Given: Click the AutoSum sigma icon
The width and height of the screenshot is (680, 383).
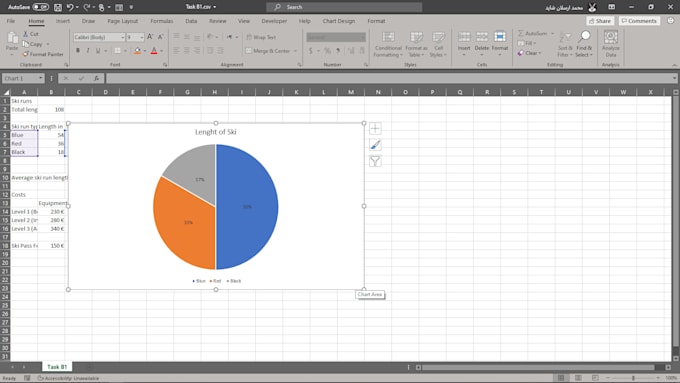Looking at the screenshot, I should (521, 33).
